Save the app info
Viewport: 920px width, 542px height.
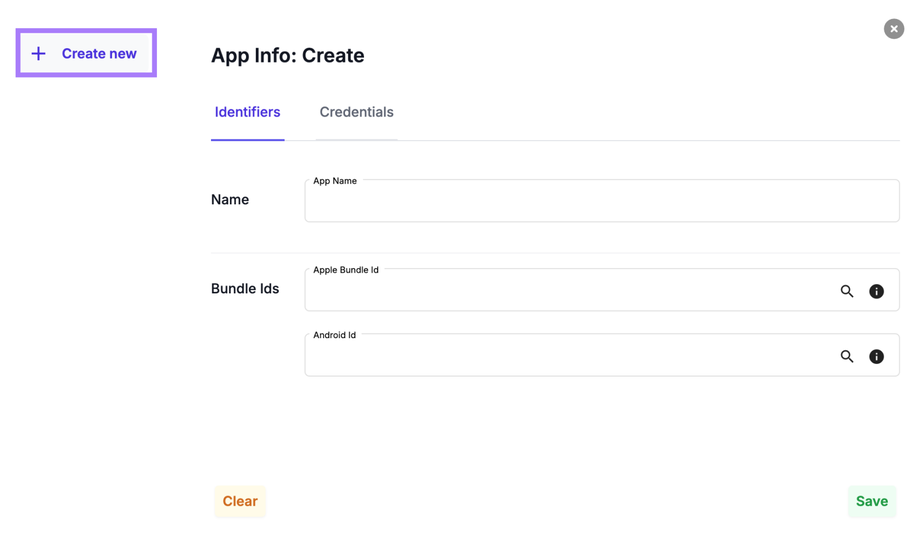point(871,501)
